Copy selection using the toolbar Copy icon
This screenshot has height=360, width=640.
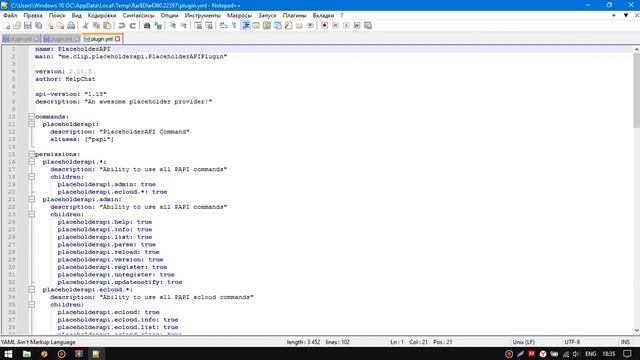click(x=96, y=26)
